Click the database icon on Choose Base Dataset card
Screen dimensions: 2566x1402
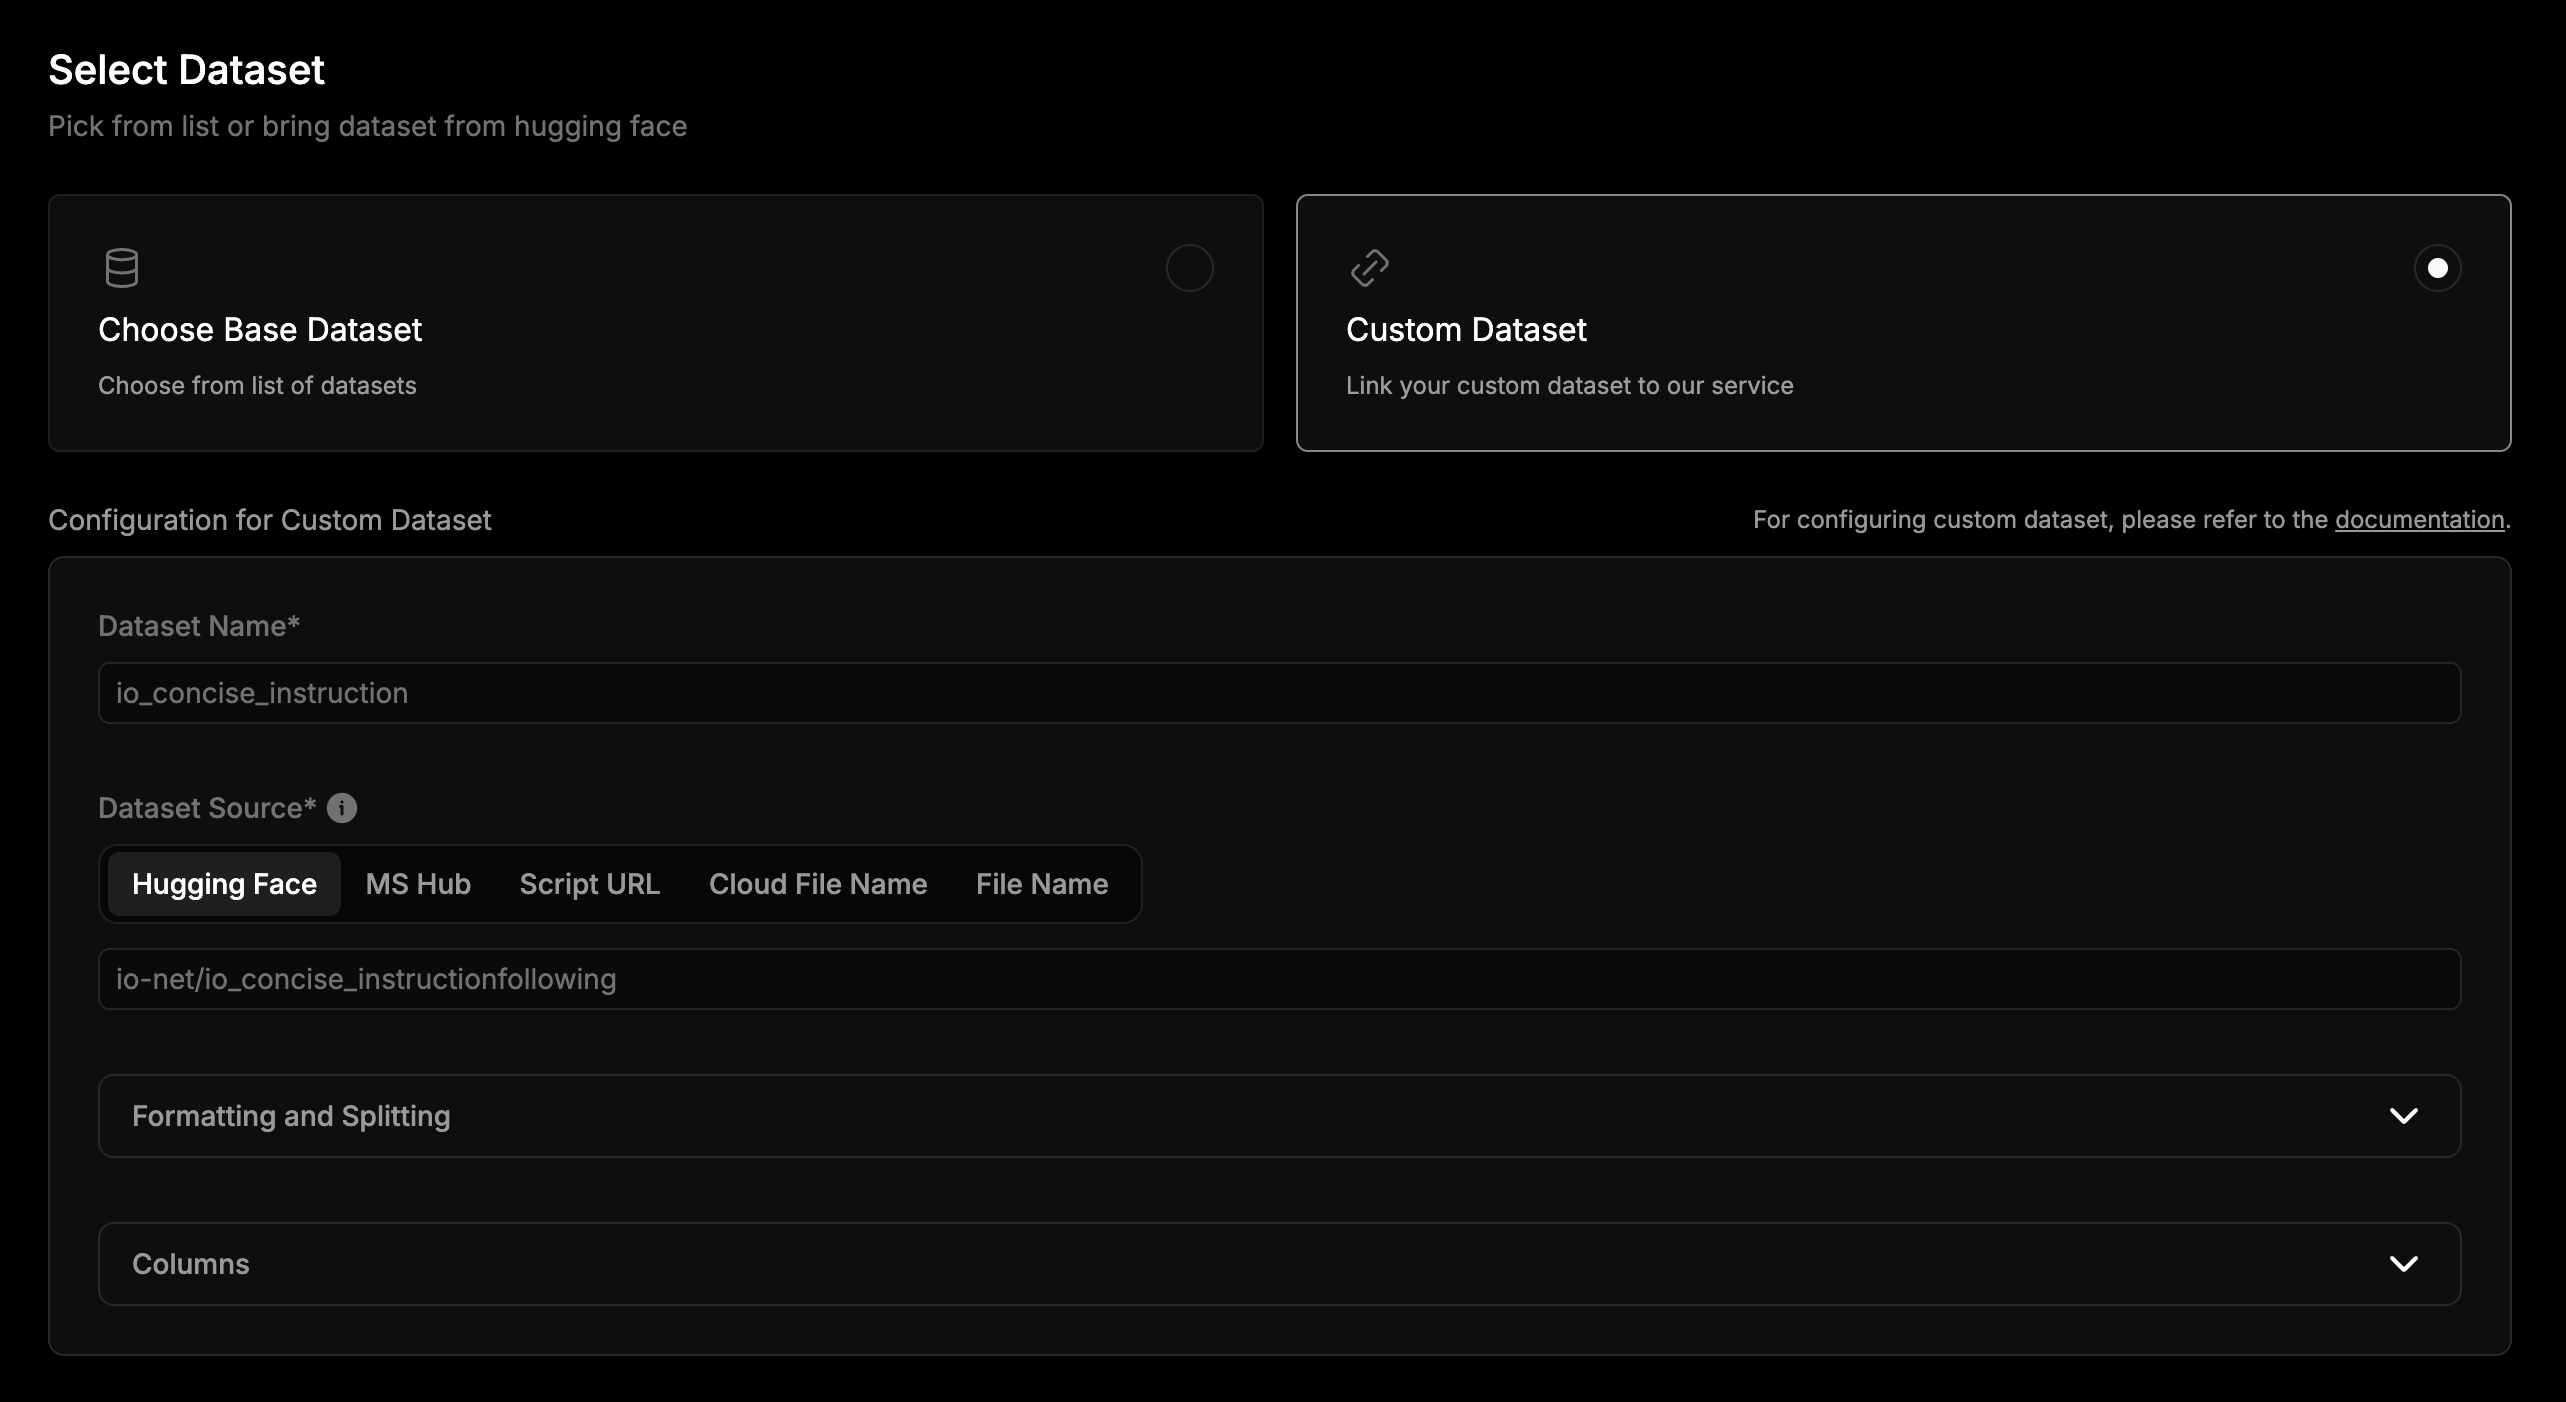tap(122, 267)
